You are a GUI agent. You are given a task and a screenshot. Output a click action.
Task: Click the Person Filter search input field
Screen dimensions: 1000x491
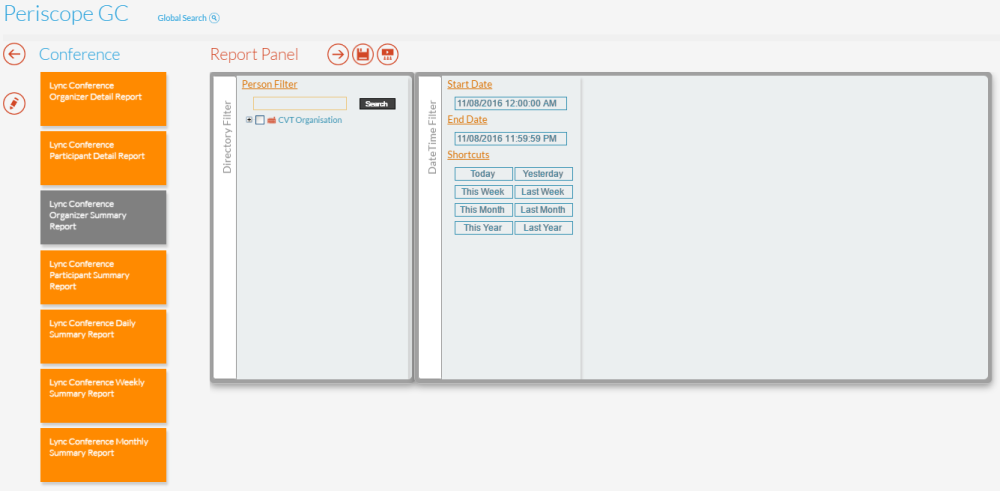pos(300,103)
